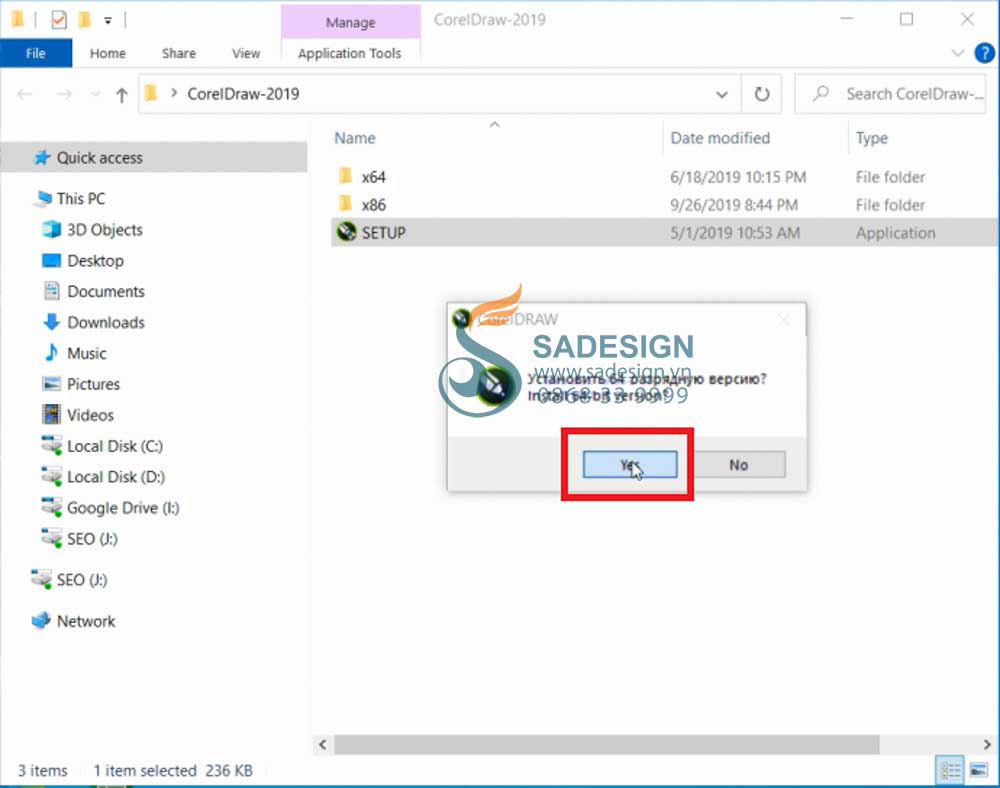The height and width of the screenshot is (788, 1000).
Task: Select Network in navigation pane
Action: pos(85,621)
